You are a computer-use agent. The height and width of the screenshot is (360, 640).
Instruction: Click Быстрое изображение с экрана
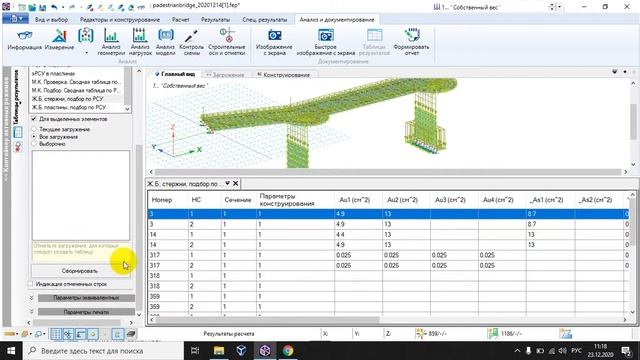click(325, 42)
